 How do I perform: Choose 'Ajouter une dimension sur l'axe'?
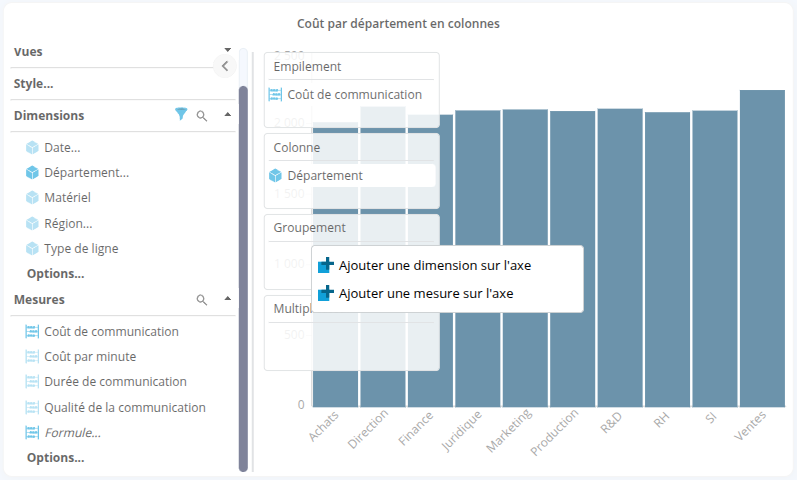[435, 266]
